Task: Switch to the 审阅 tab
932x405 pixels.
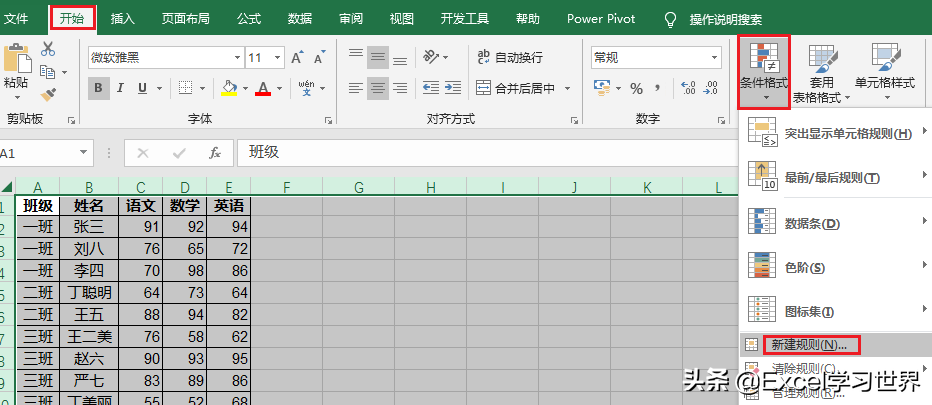Action: 351,18
